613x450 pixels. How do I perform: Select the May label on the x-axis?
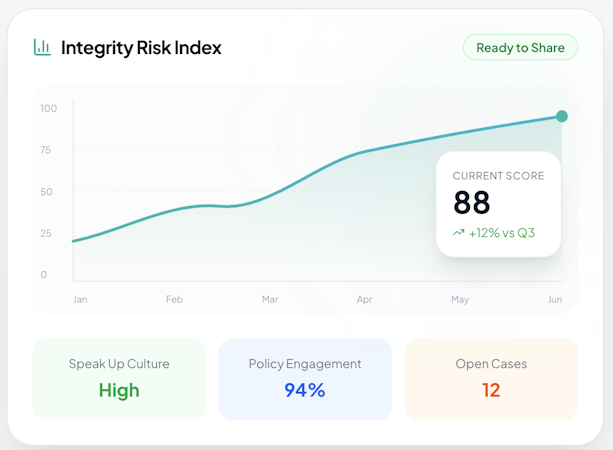coord(460,299)
